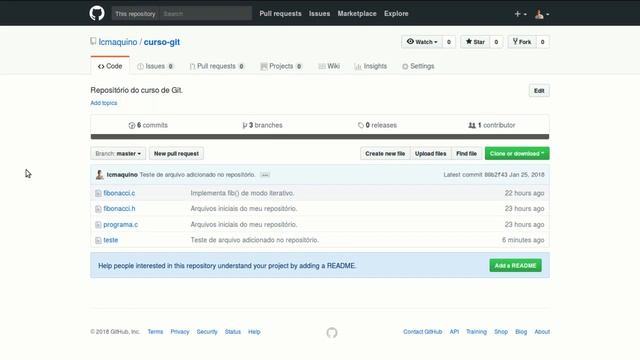Click the footer GitHub mark icon
This screenshot has height=360, width=640.
click(332, 333)
